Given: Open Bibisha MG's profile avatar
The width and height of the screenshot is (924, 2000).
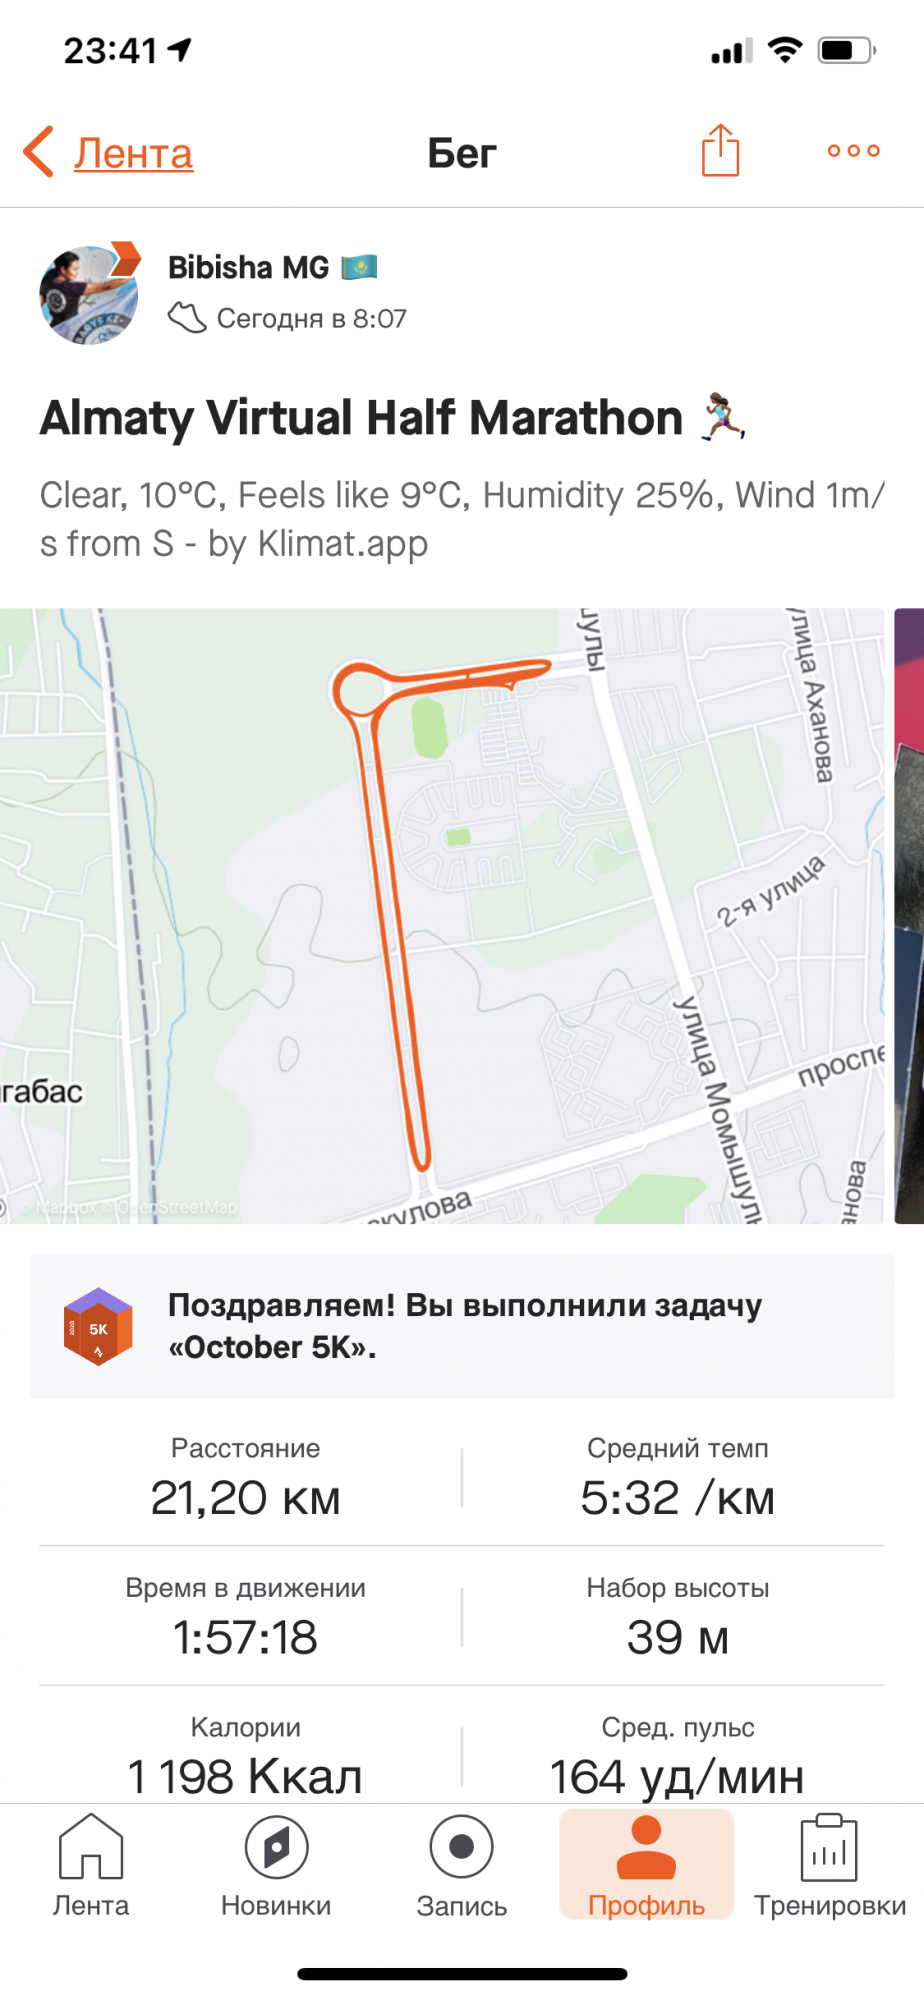Looking at the screenshot, I should [x=89, y=295].
